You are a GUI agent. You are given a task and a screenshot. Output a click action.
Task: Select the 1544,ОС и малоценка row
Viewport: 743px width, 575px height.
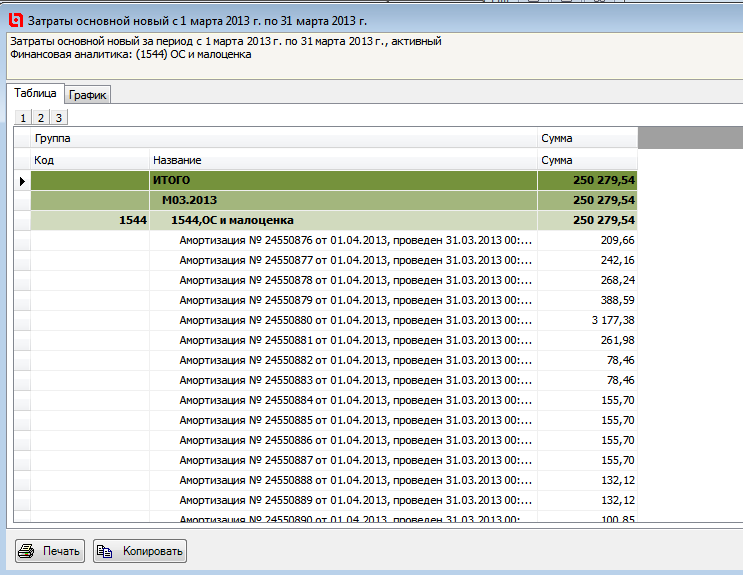342,220
